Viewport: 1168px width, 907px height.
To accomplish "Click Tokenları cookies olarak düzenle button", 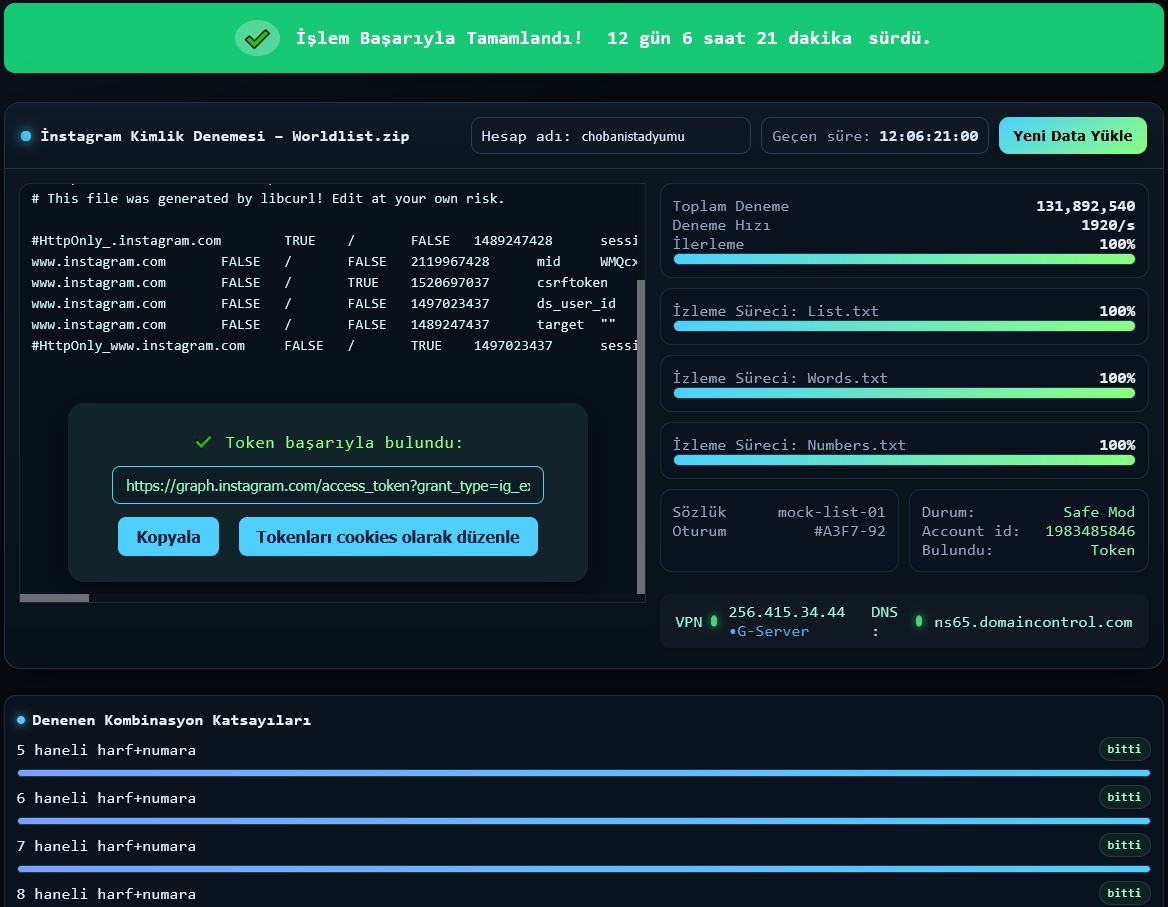I will [388, 537].
